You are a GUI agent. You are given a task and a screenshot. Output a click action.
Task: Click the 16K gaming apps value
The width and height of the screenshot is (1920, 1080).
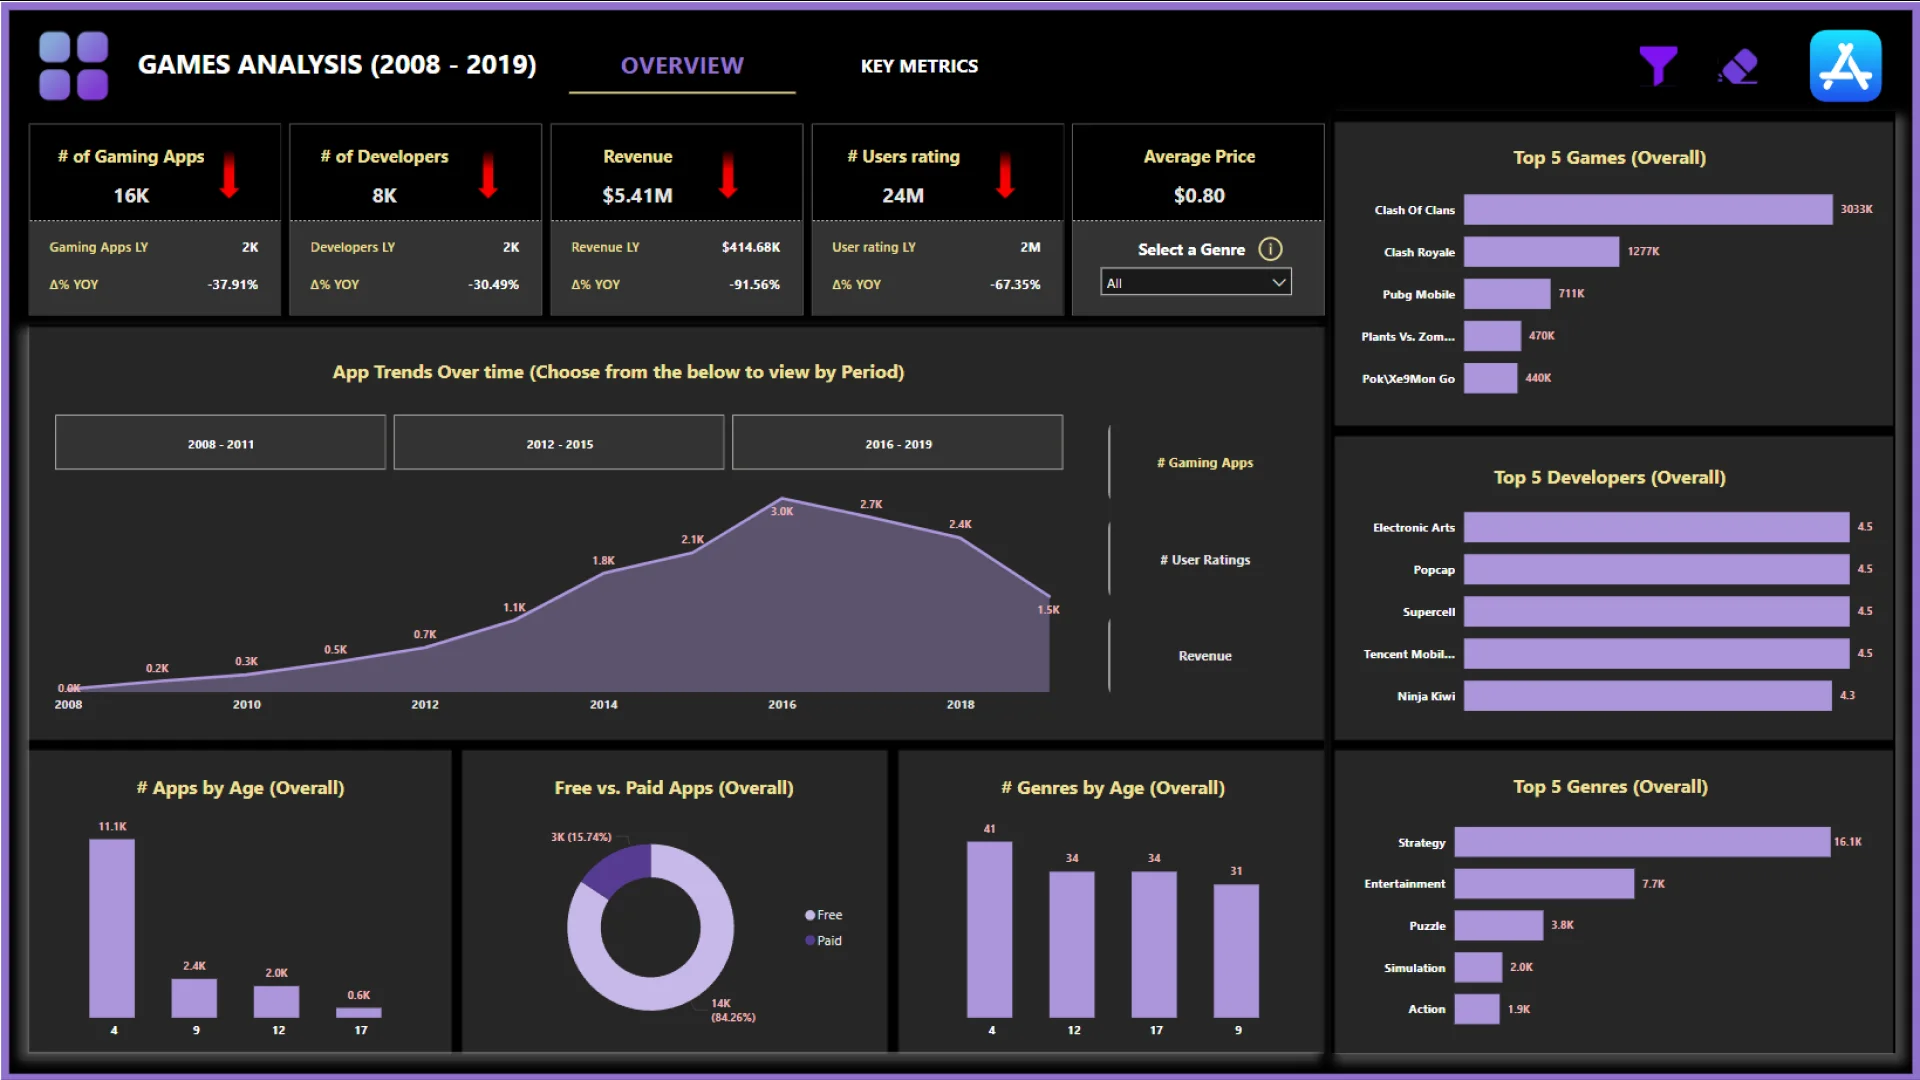131,195
